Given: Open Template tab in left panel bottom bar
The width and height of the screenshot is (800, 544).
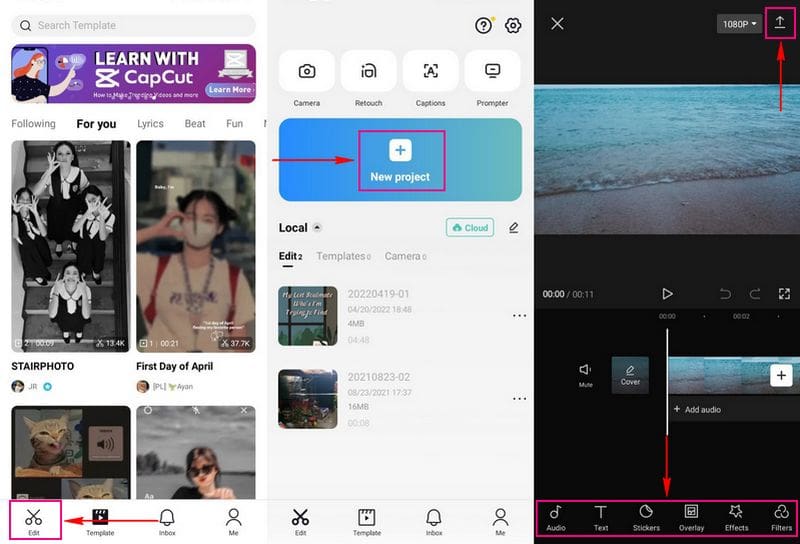Looking at the screenshot, I should point(100,522).
